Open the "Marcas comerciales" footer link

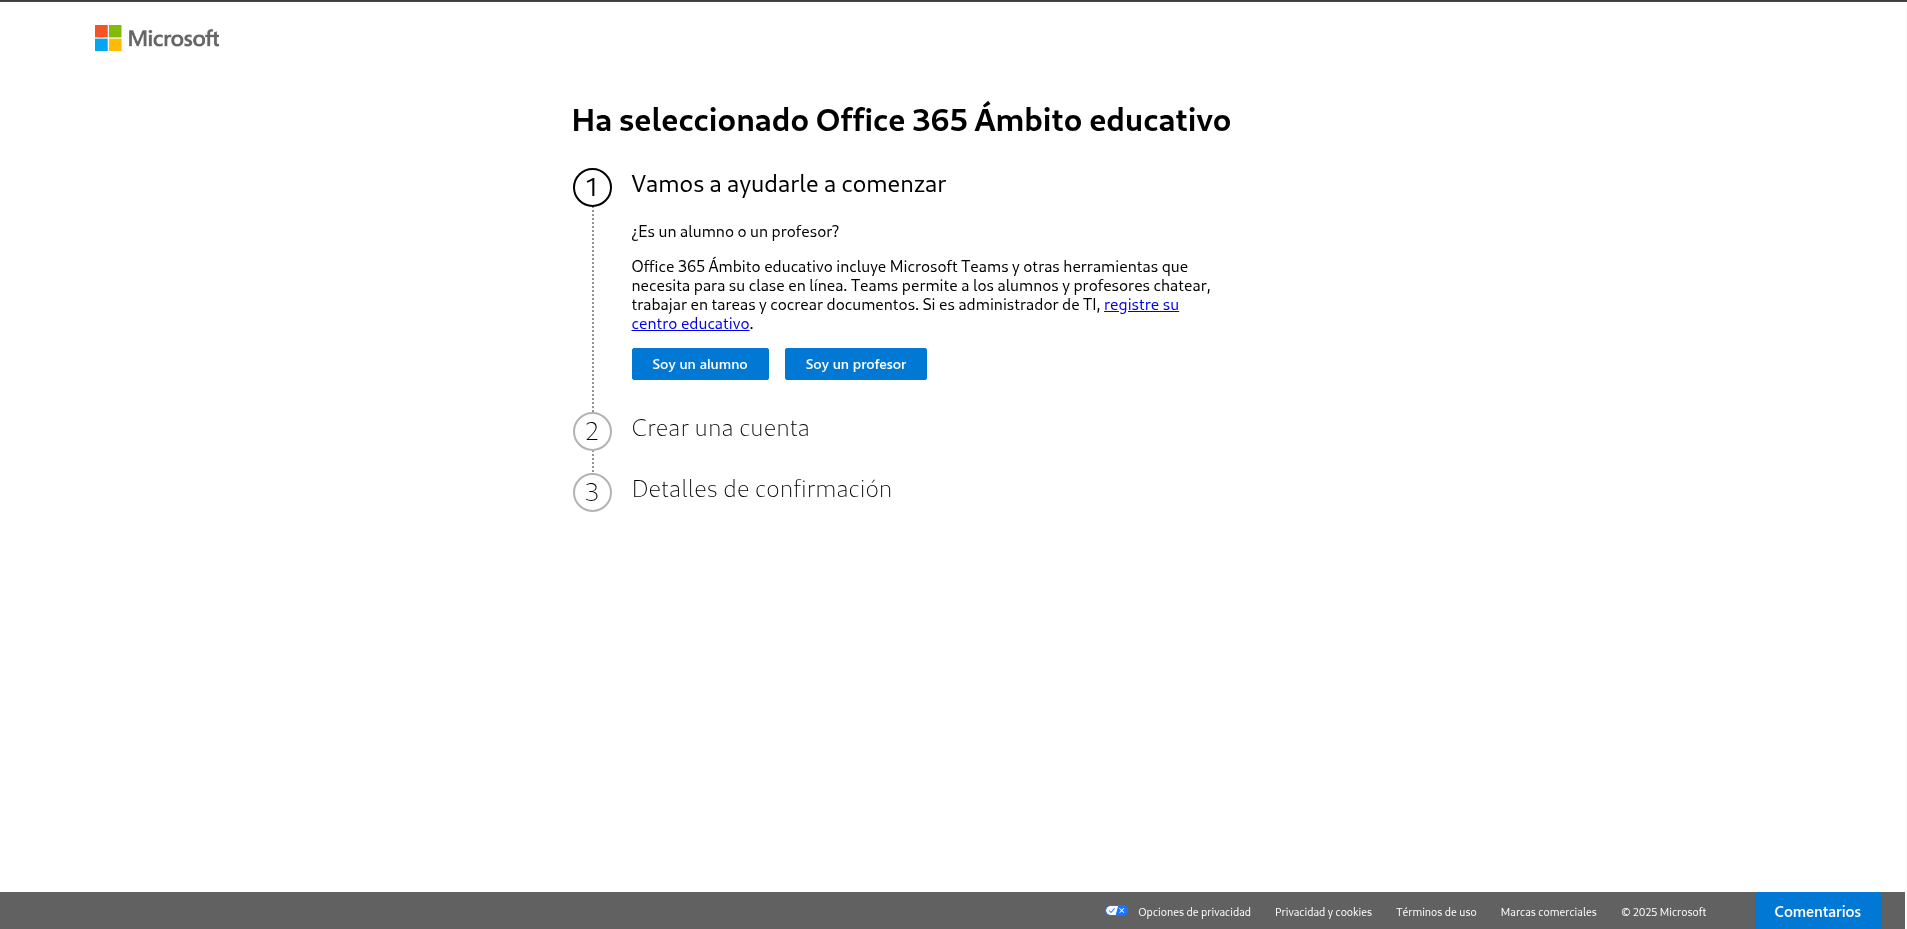1548,912
